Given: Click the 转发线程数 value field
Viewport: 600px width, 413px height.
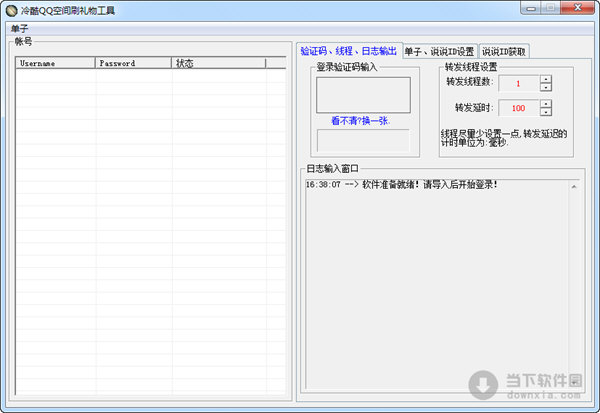Looking at the screenshot, I should click(x=518, y=83).
